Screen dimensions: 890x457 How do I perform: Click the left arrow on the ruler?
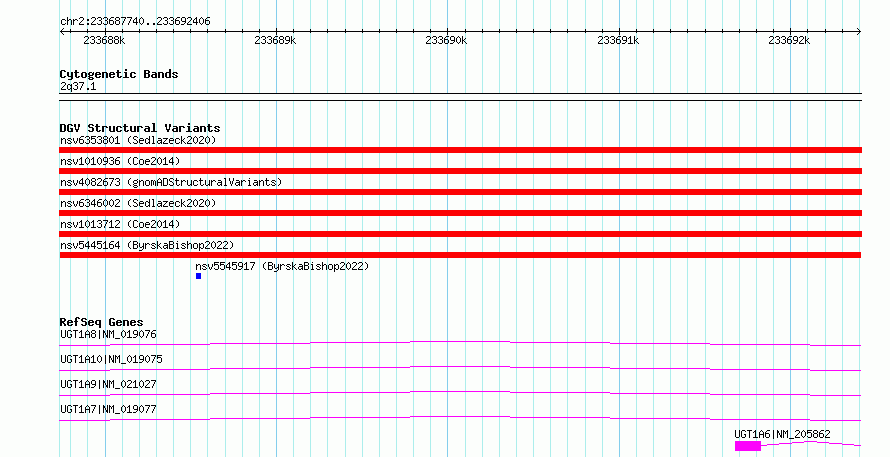tap(62, 32)
